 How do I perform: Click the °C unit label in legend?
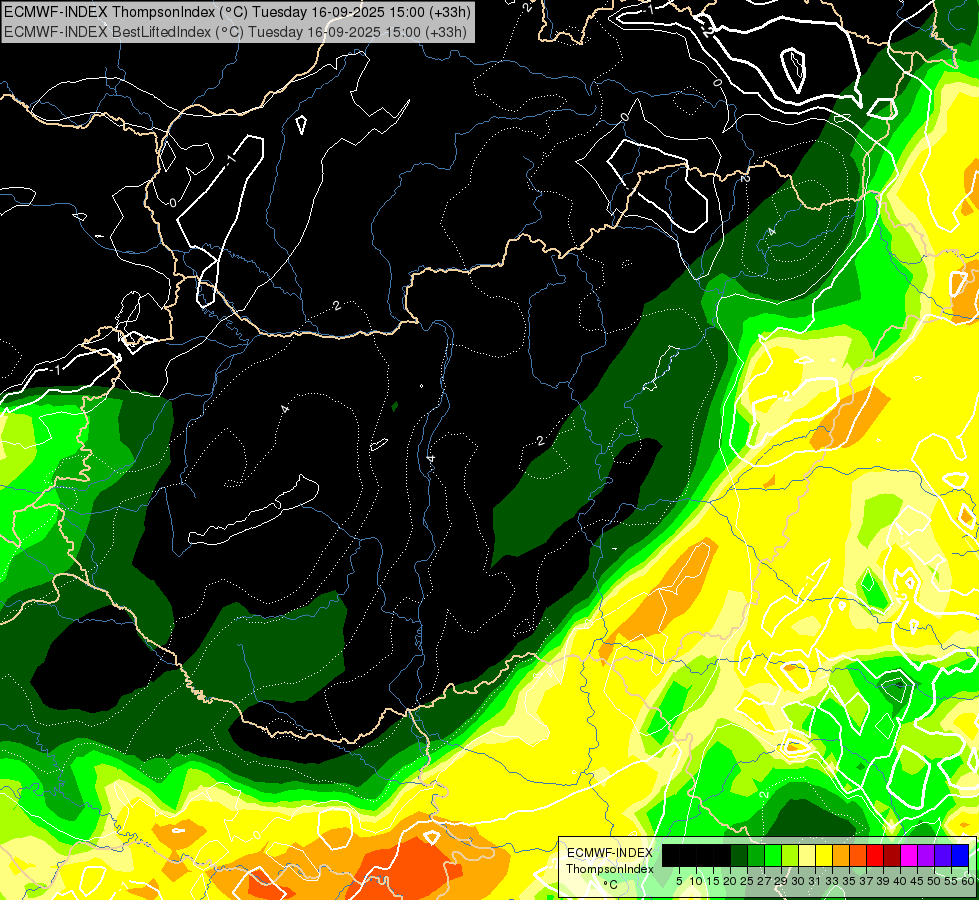pyautogui.click(x=611, y=885)
